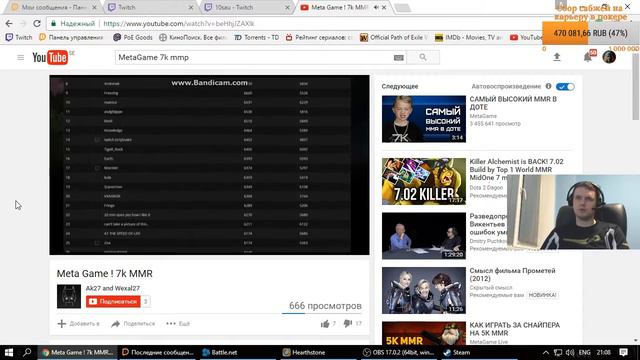Switch to Battle.net in the taskbar
The width and height of the screenshot is (640, 360).
tap(238, 353)
